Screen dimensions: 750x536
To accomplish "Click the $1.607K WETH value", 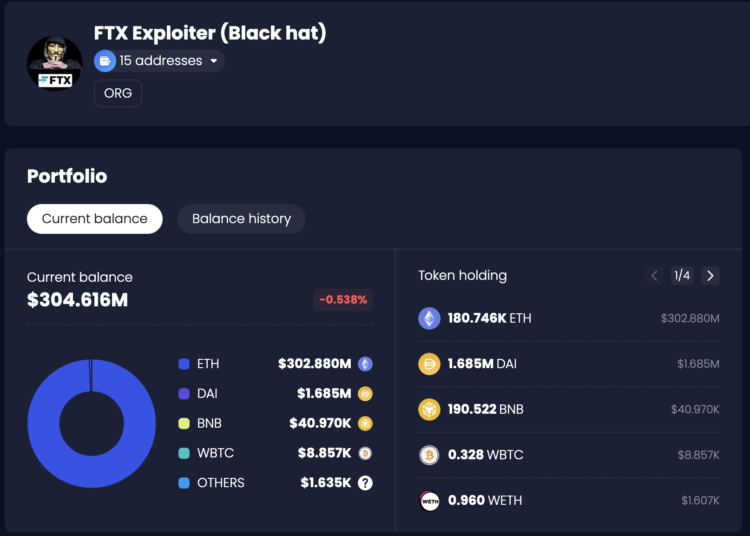I will point(700,501).
